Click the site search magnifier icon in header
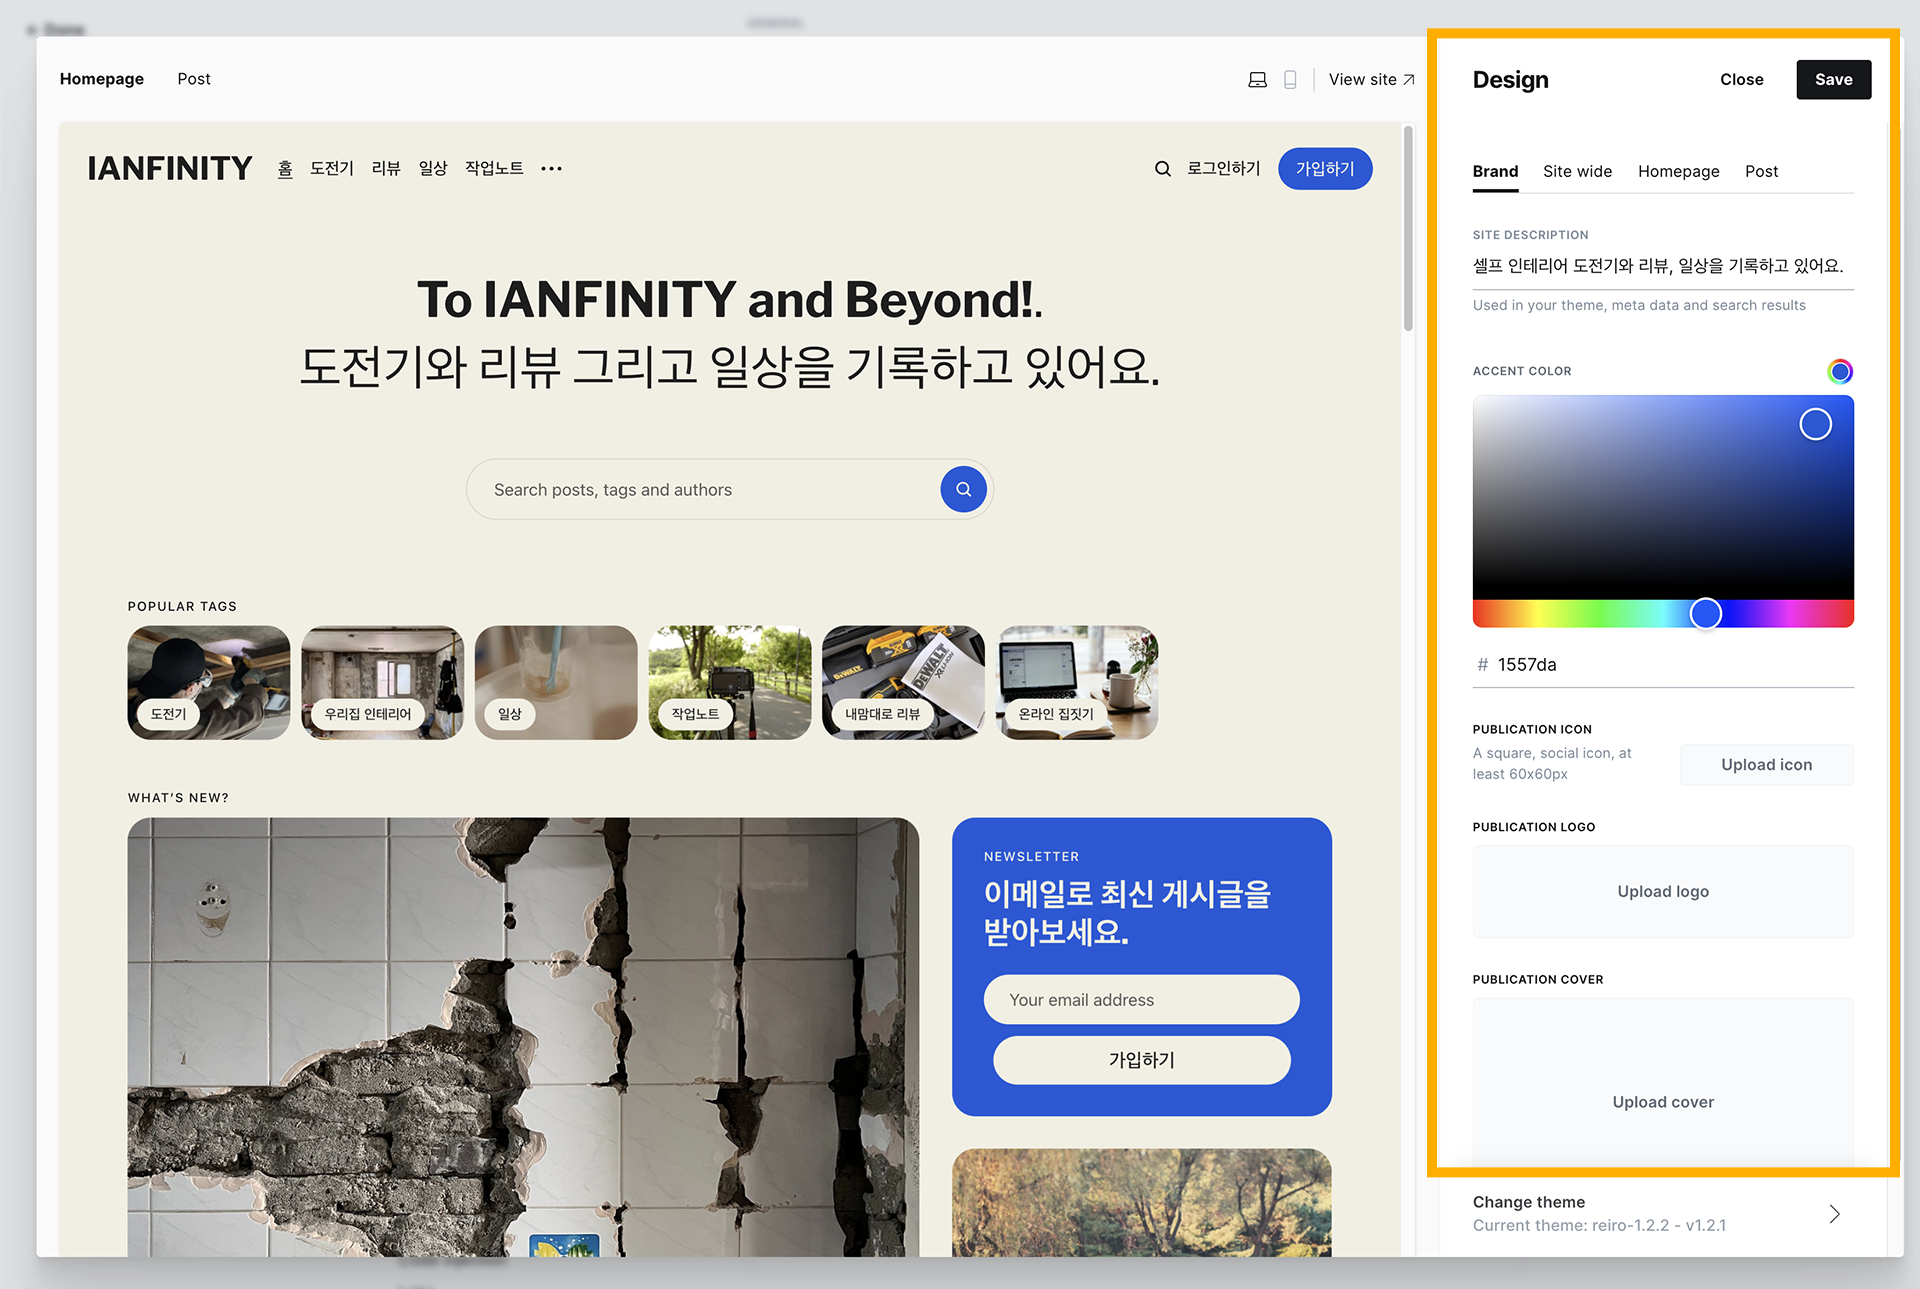The height and width of the screenshot is (1289, 1920). [1162, 169]
